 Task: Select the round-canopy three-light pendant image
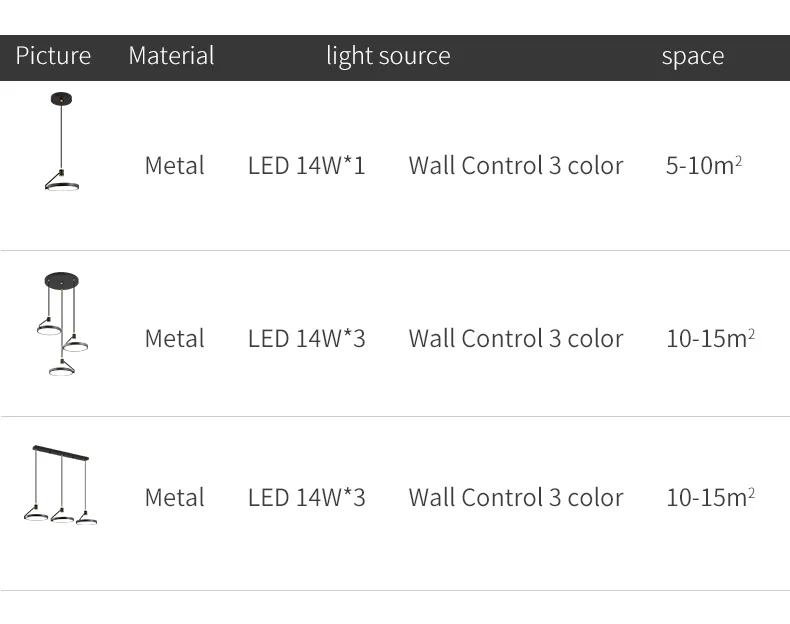point(62,324)
